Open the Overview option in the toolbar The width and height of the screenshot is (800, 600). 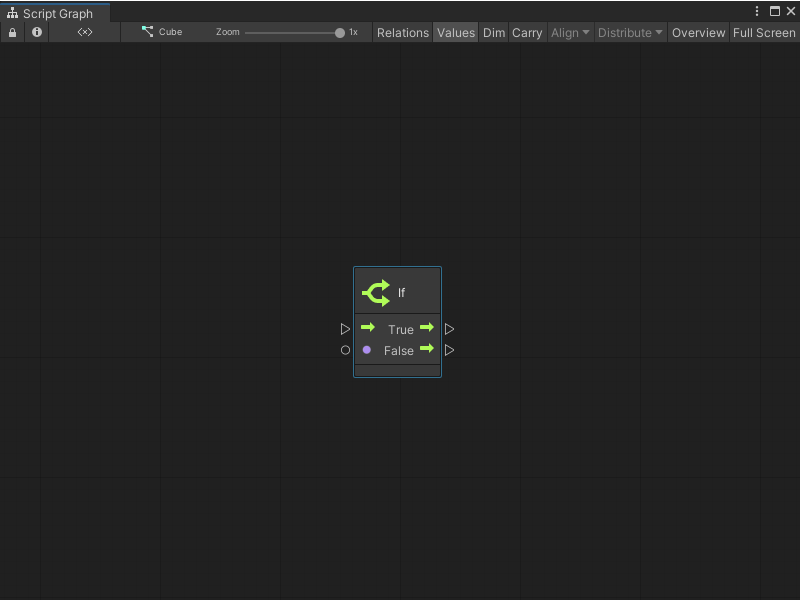(x=698, y=32)
